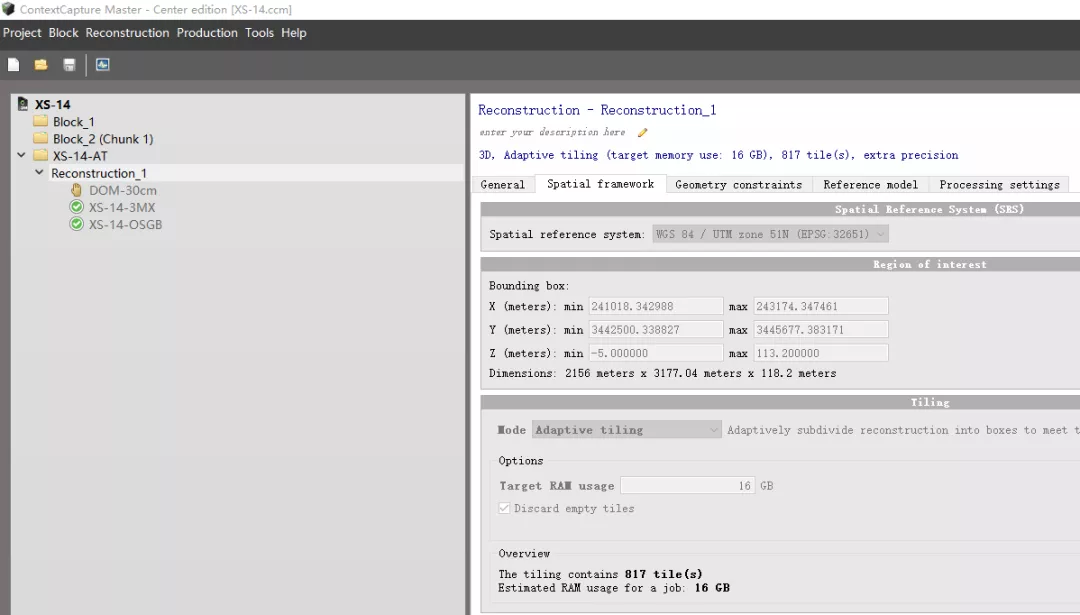Screen dimensions: 1080x615
Task: Click the XS-14 project root icon
Action: [x=23, y=104]
